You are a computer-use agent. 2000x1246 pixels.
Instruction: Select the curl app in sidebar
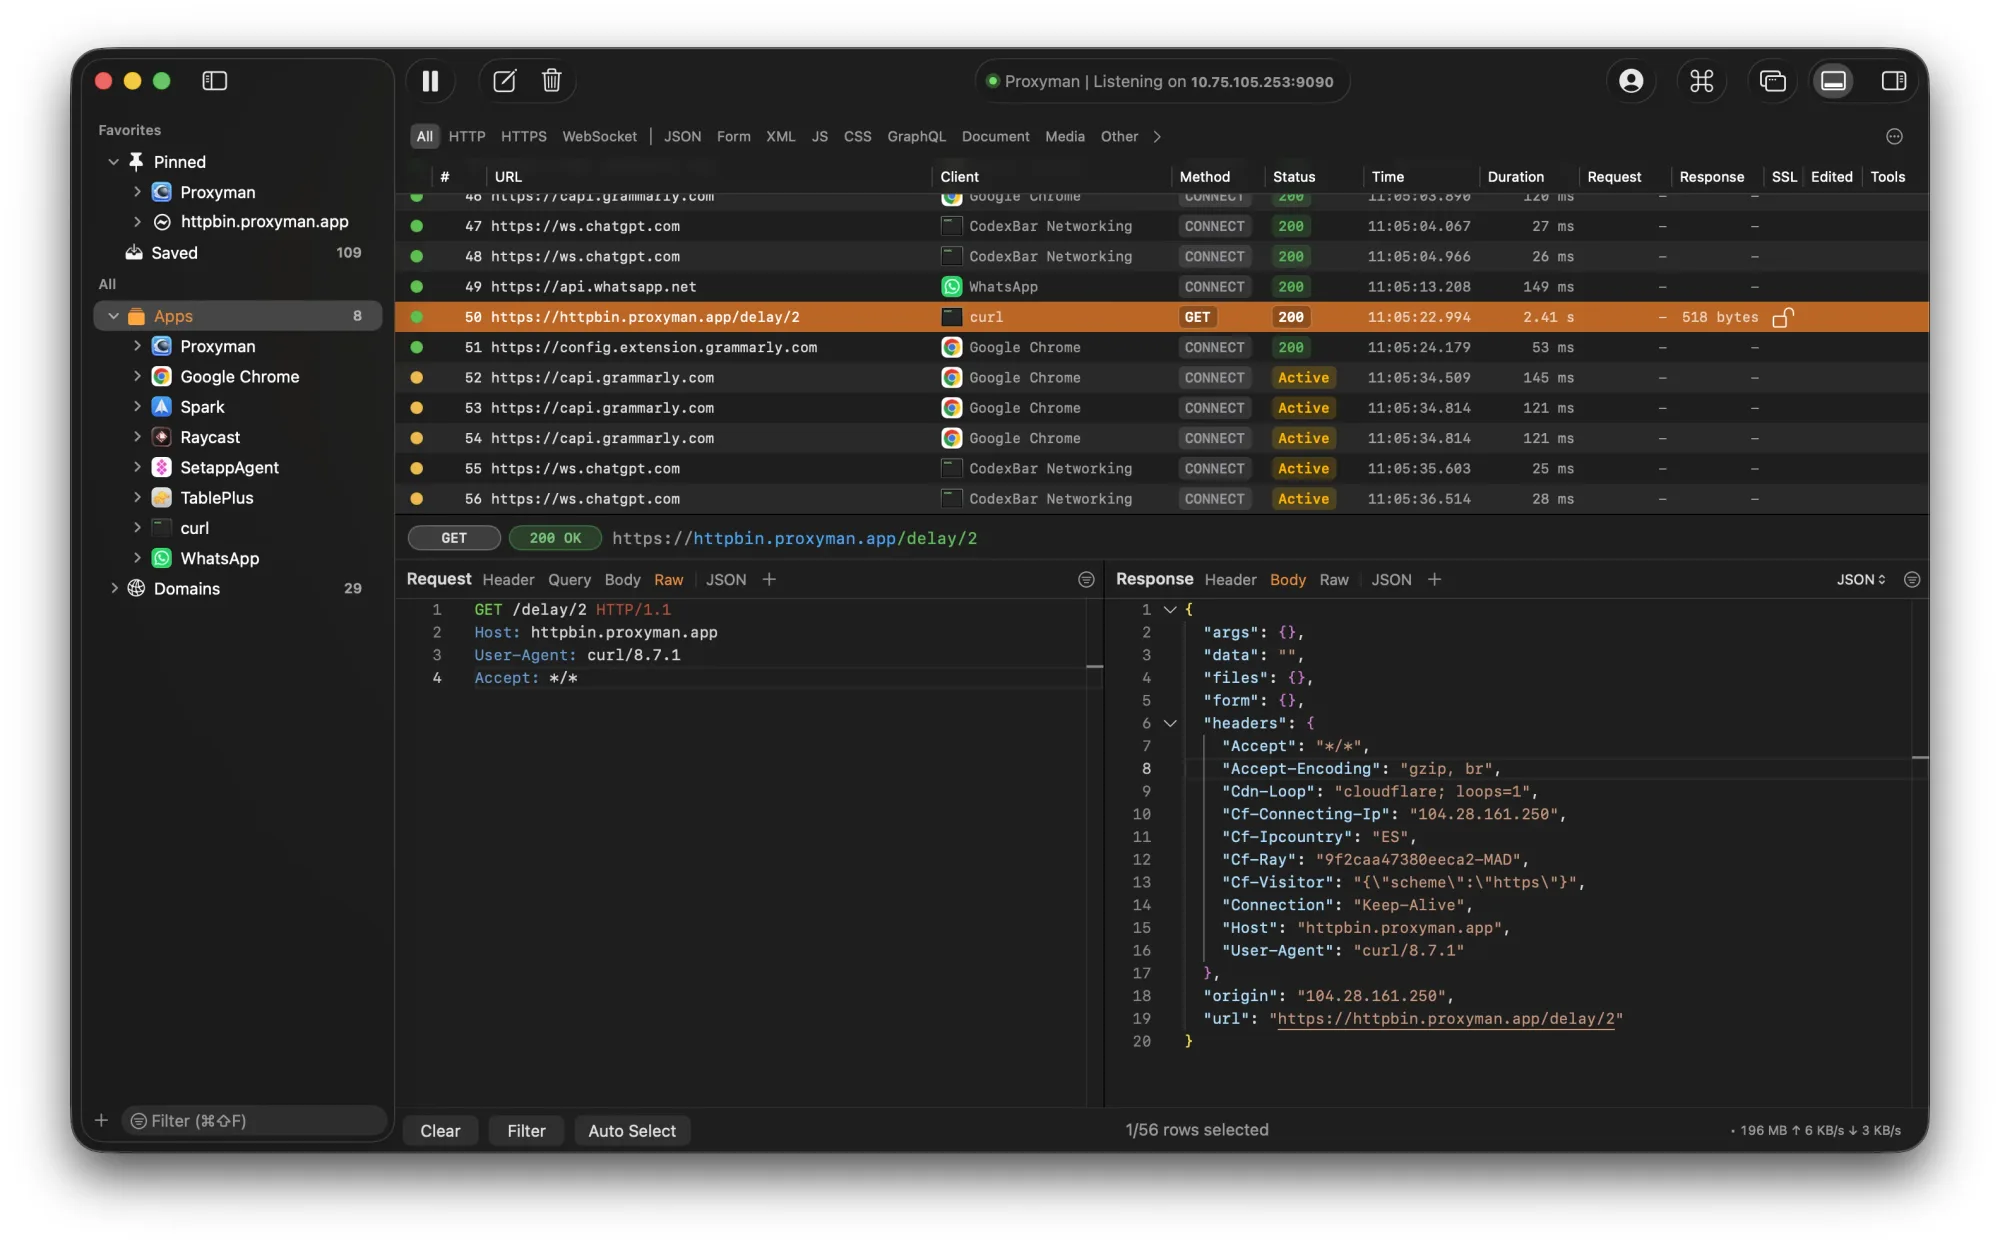tap(194, 528)
